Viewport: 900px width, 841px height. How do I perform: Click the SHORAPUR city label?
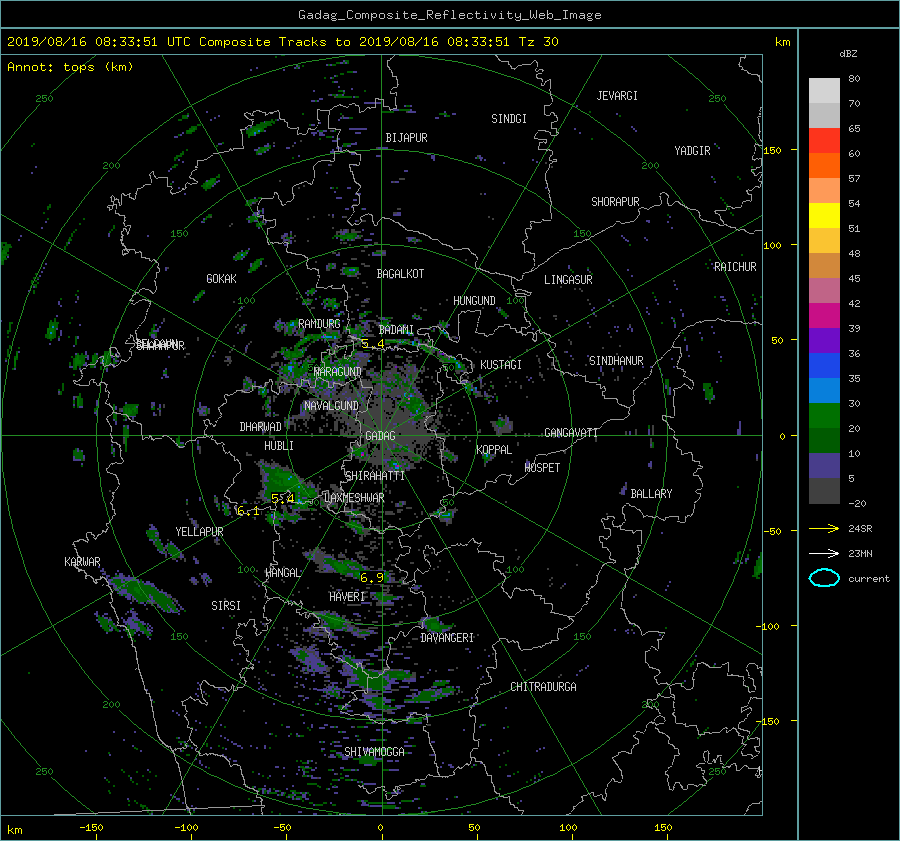[x=615, y=202]
